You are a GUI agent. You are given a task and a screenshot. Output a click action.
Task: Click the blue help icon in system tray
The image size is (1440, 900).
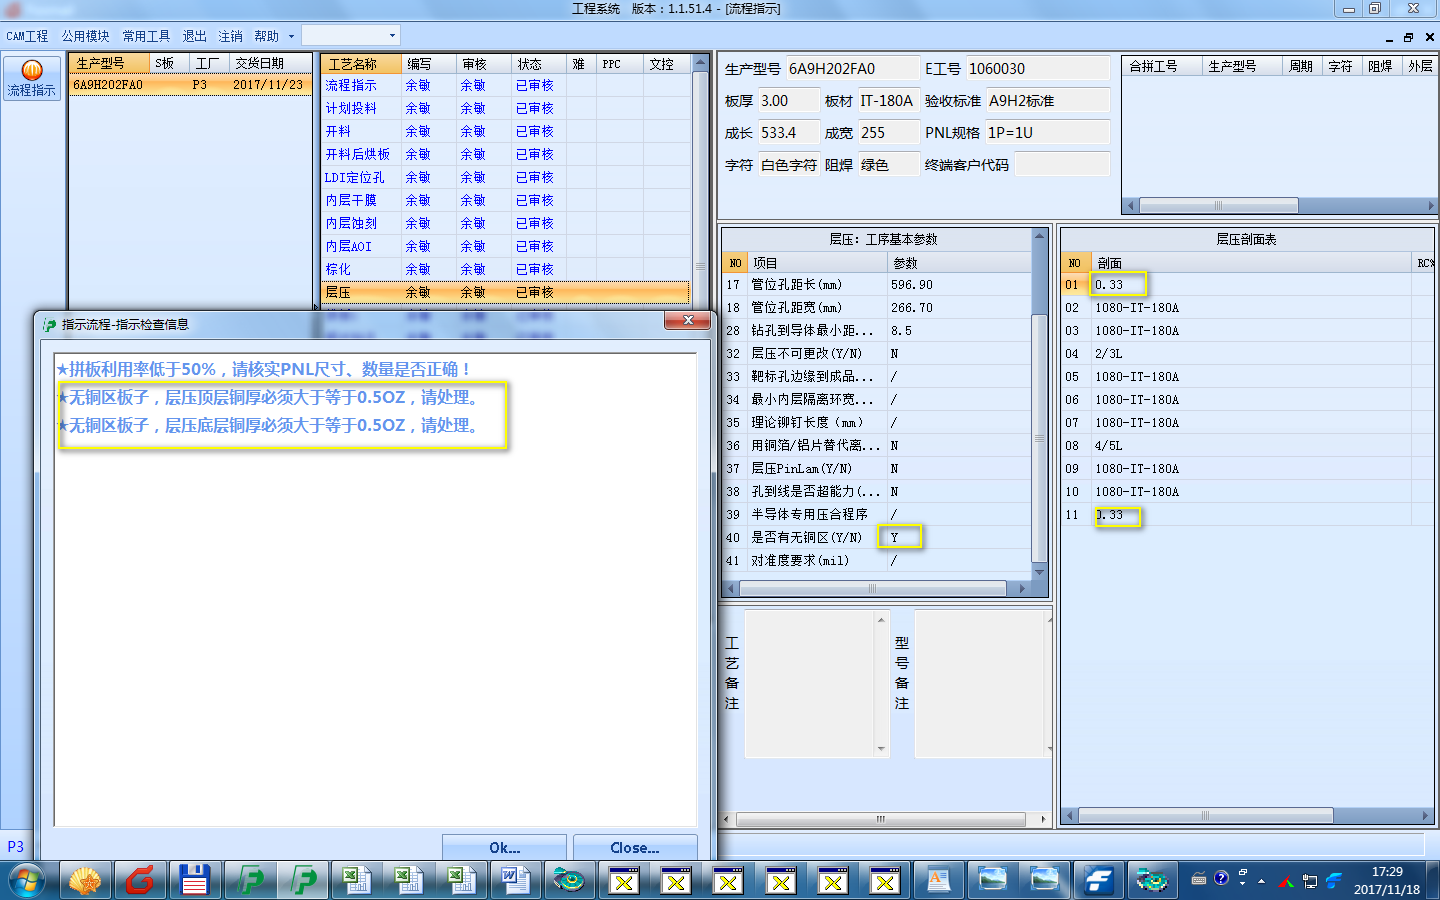point(1221,879)
